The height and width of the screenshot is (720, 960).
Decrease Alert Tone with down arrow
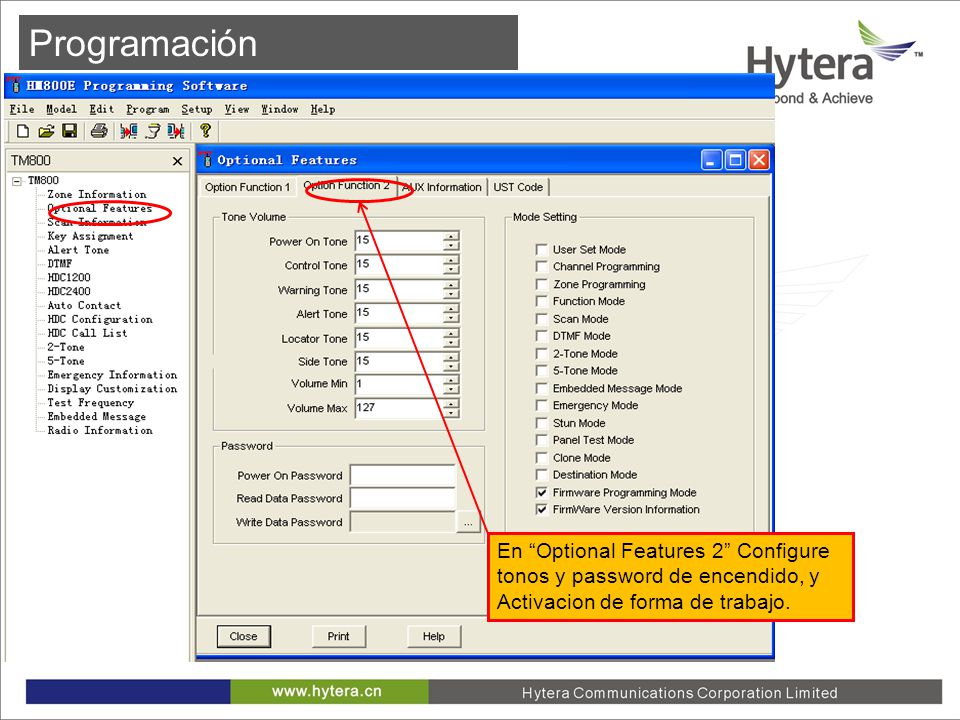click(451, 318)
